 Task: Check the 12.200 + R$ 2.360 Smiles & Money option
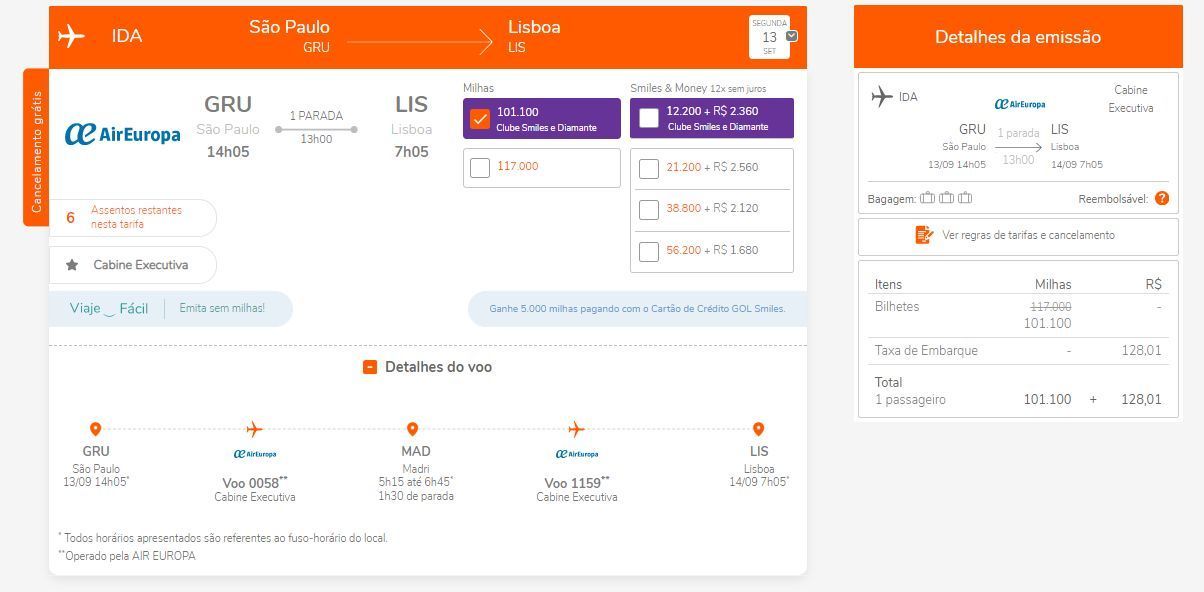pos(649,118)
